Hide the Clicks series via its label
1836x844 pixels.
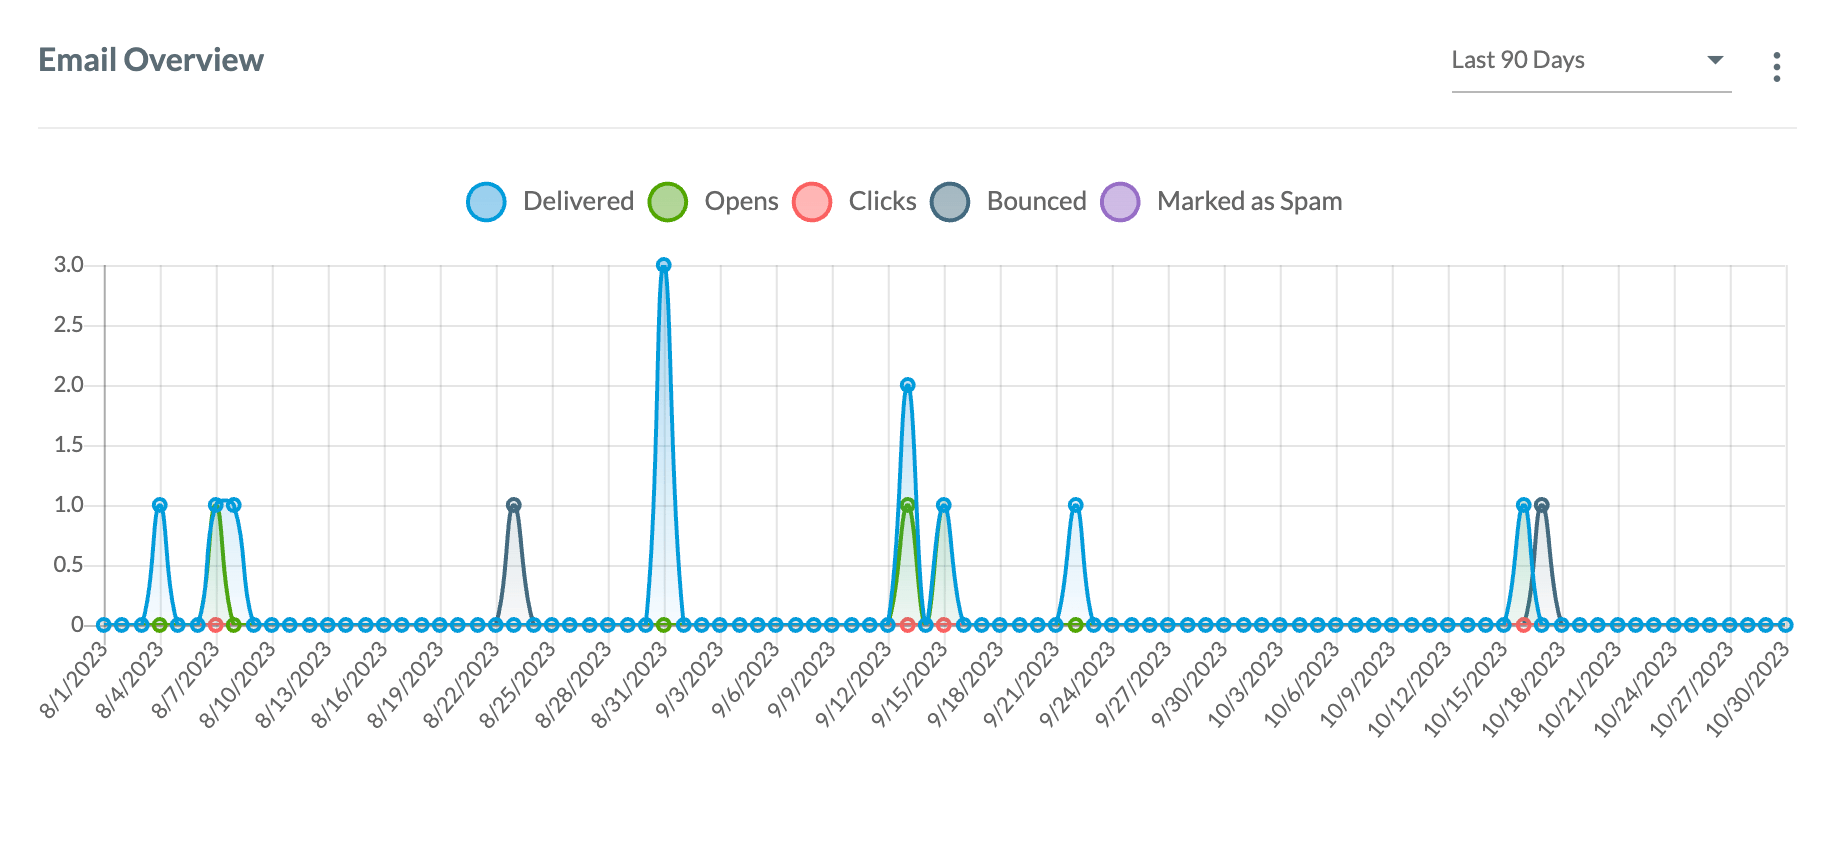pos(882,202)
